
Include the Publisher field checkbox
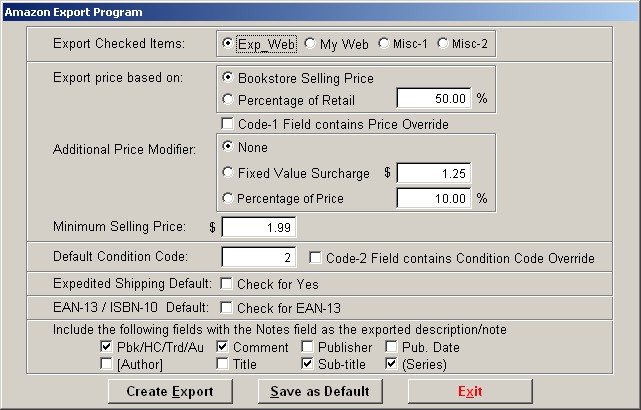(x=307, y=347)
